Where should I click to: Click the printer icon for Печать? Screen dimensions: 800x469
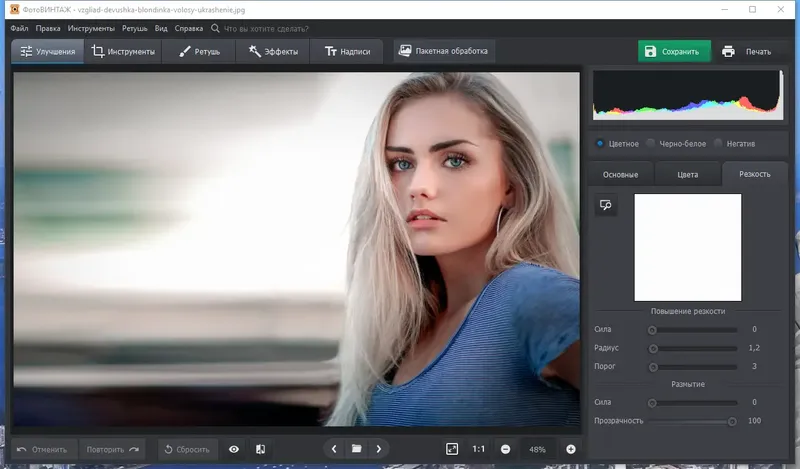click(x=729, y=51)
